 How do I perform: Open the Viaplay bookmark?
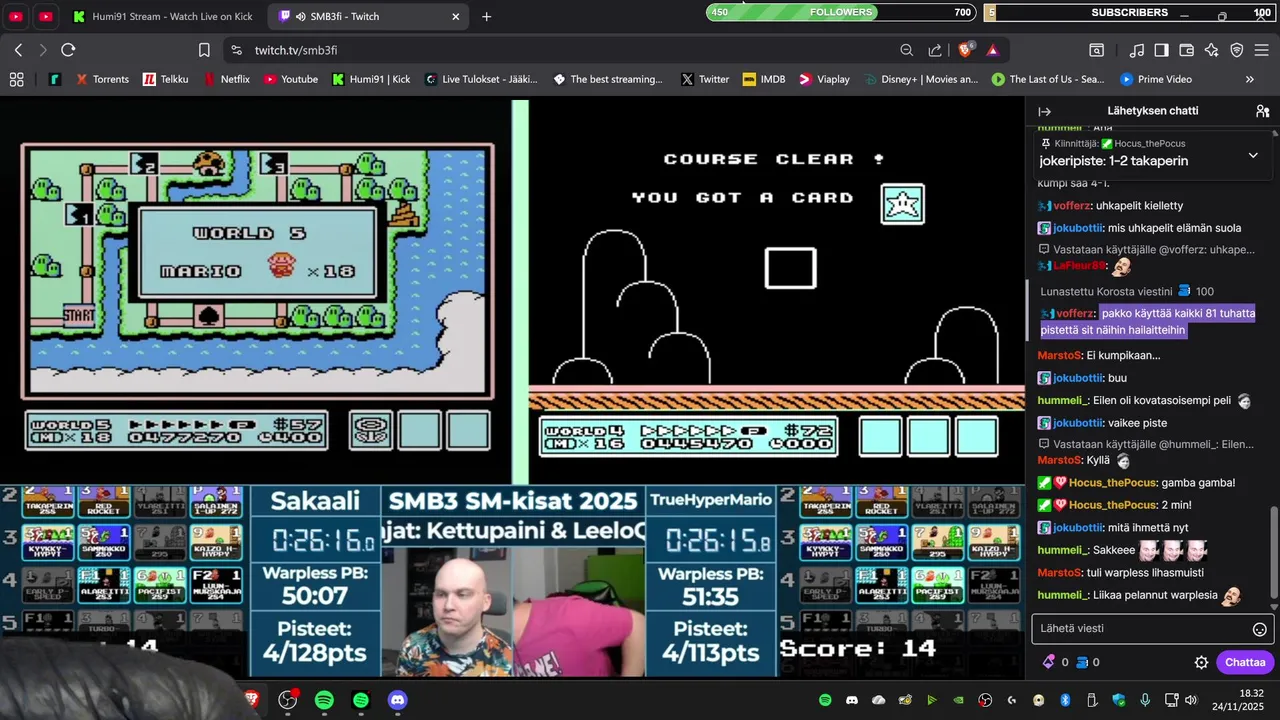824,79
